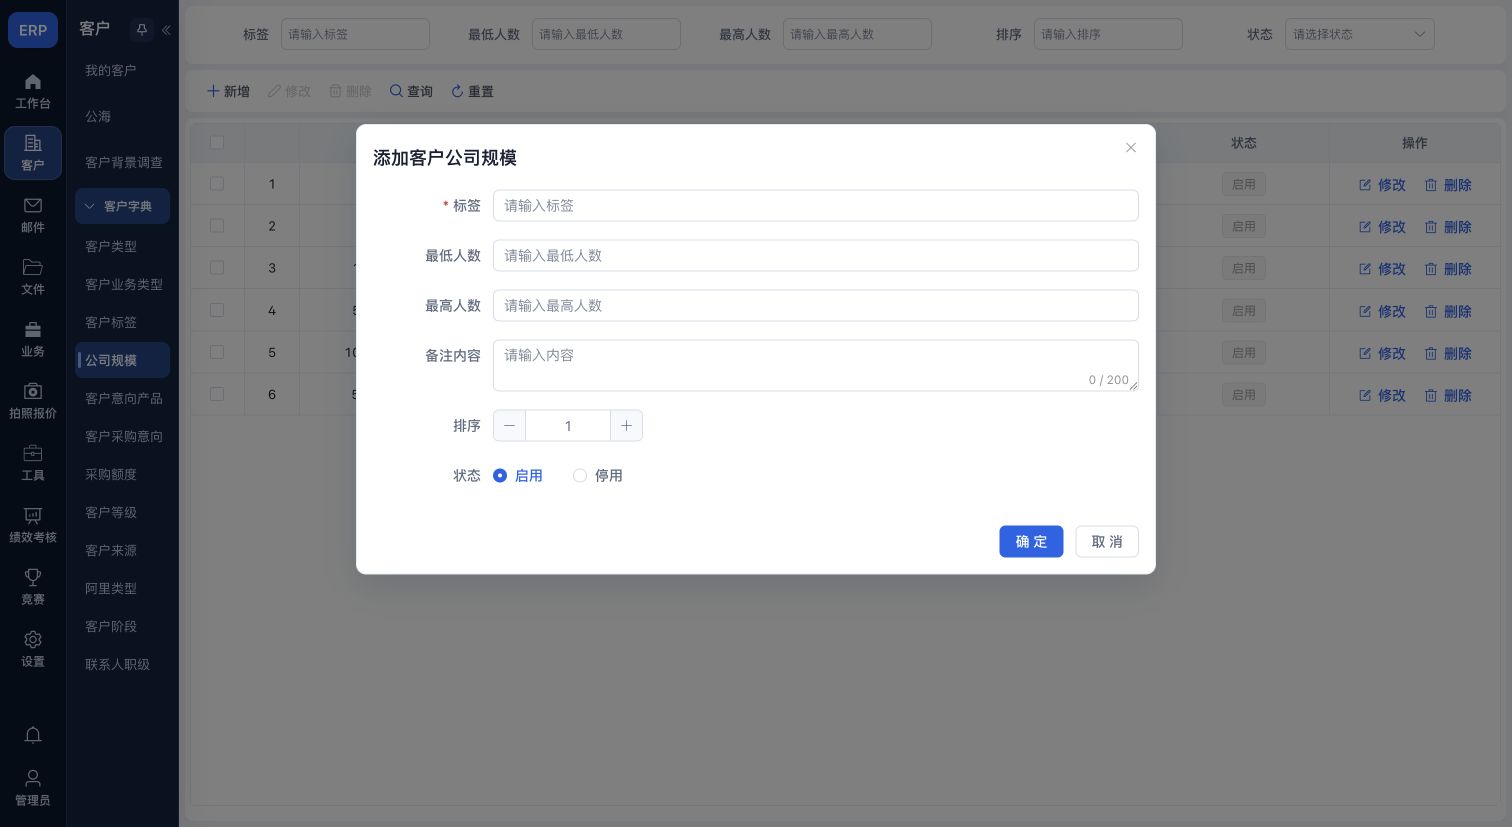
Task: Open the 绩效考核 section
Action: pos(33,525)
